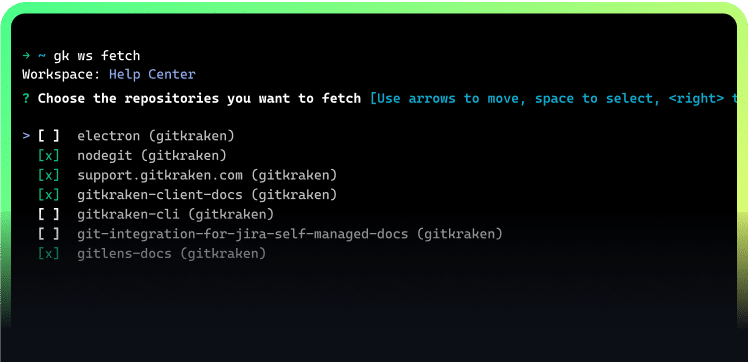Select the nodegit (gitkraken) list entry
Viewport: 748px width, 362px height.
pos(152,155)
